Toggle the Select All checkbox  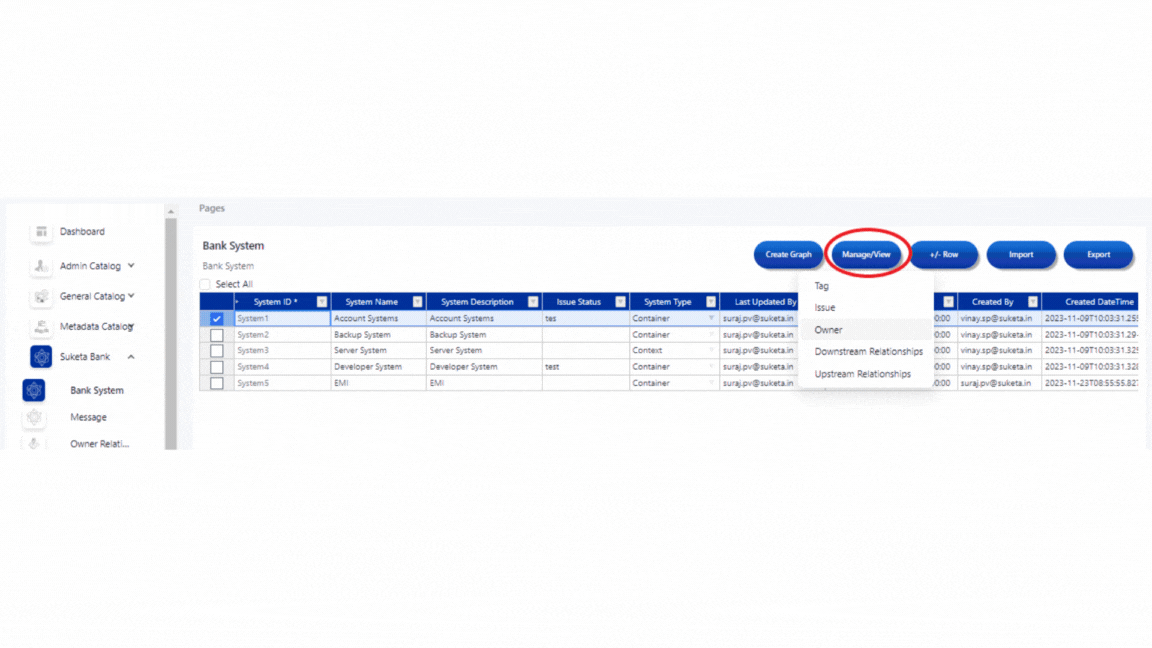[206, 284]
